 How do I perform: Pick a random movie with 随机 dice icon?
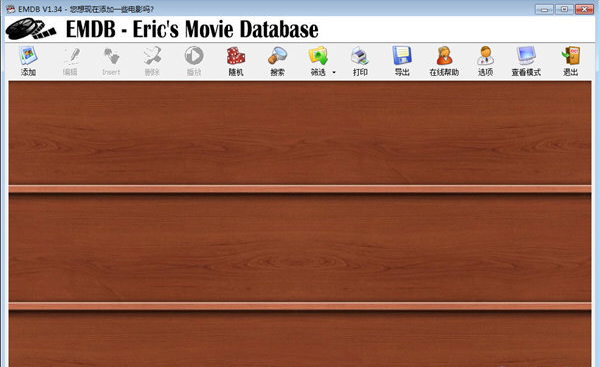(236, 56)
